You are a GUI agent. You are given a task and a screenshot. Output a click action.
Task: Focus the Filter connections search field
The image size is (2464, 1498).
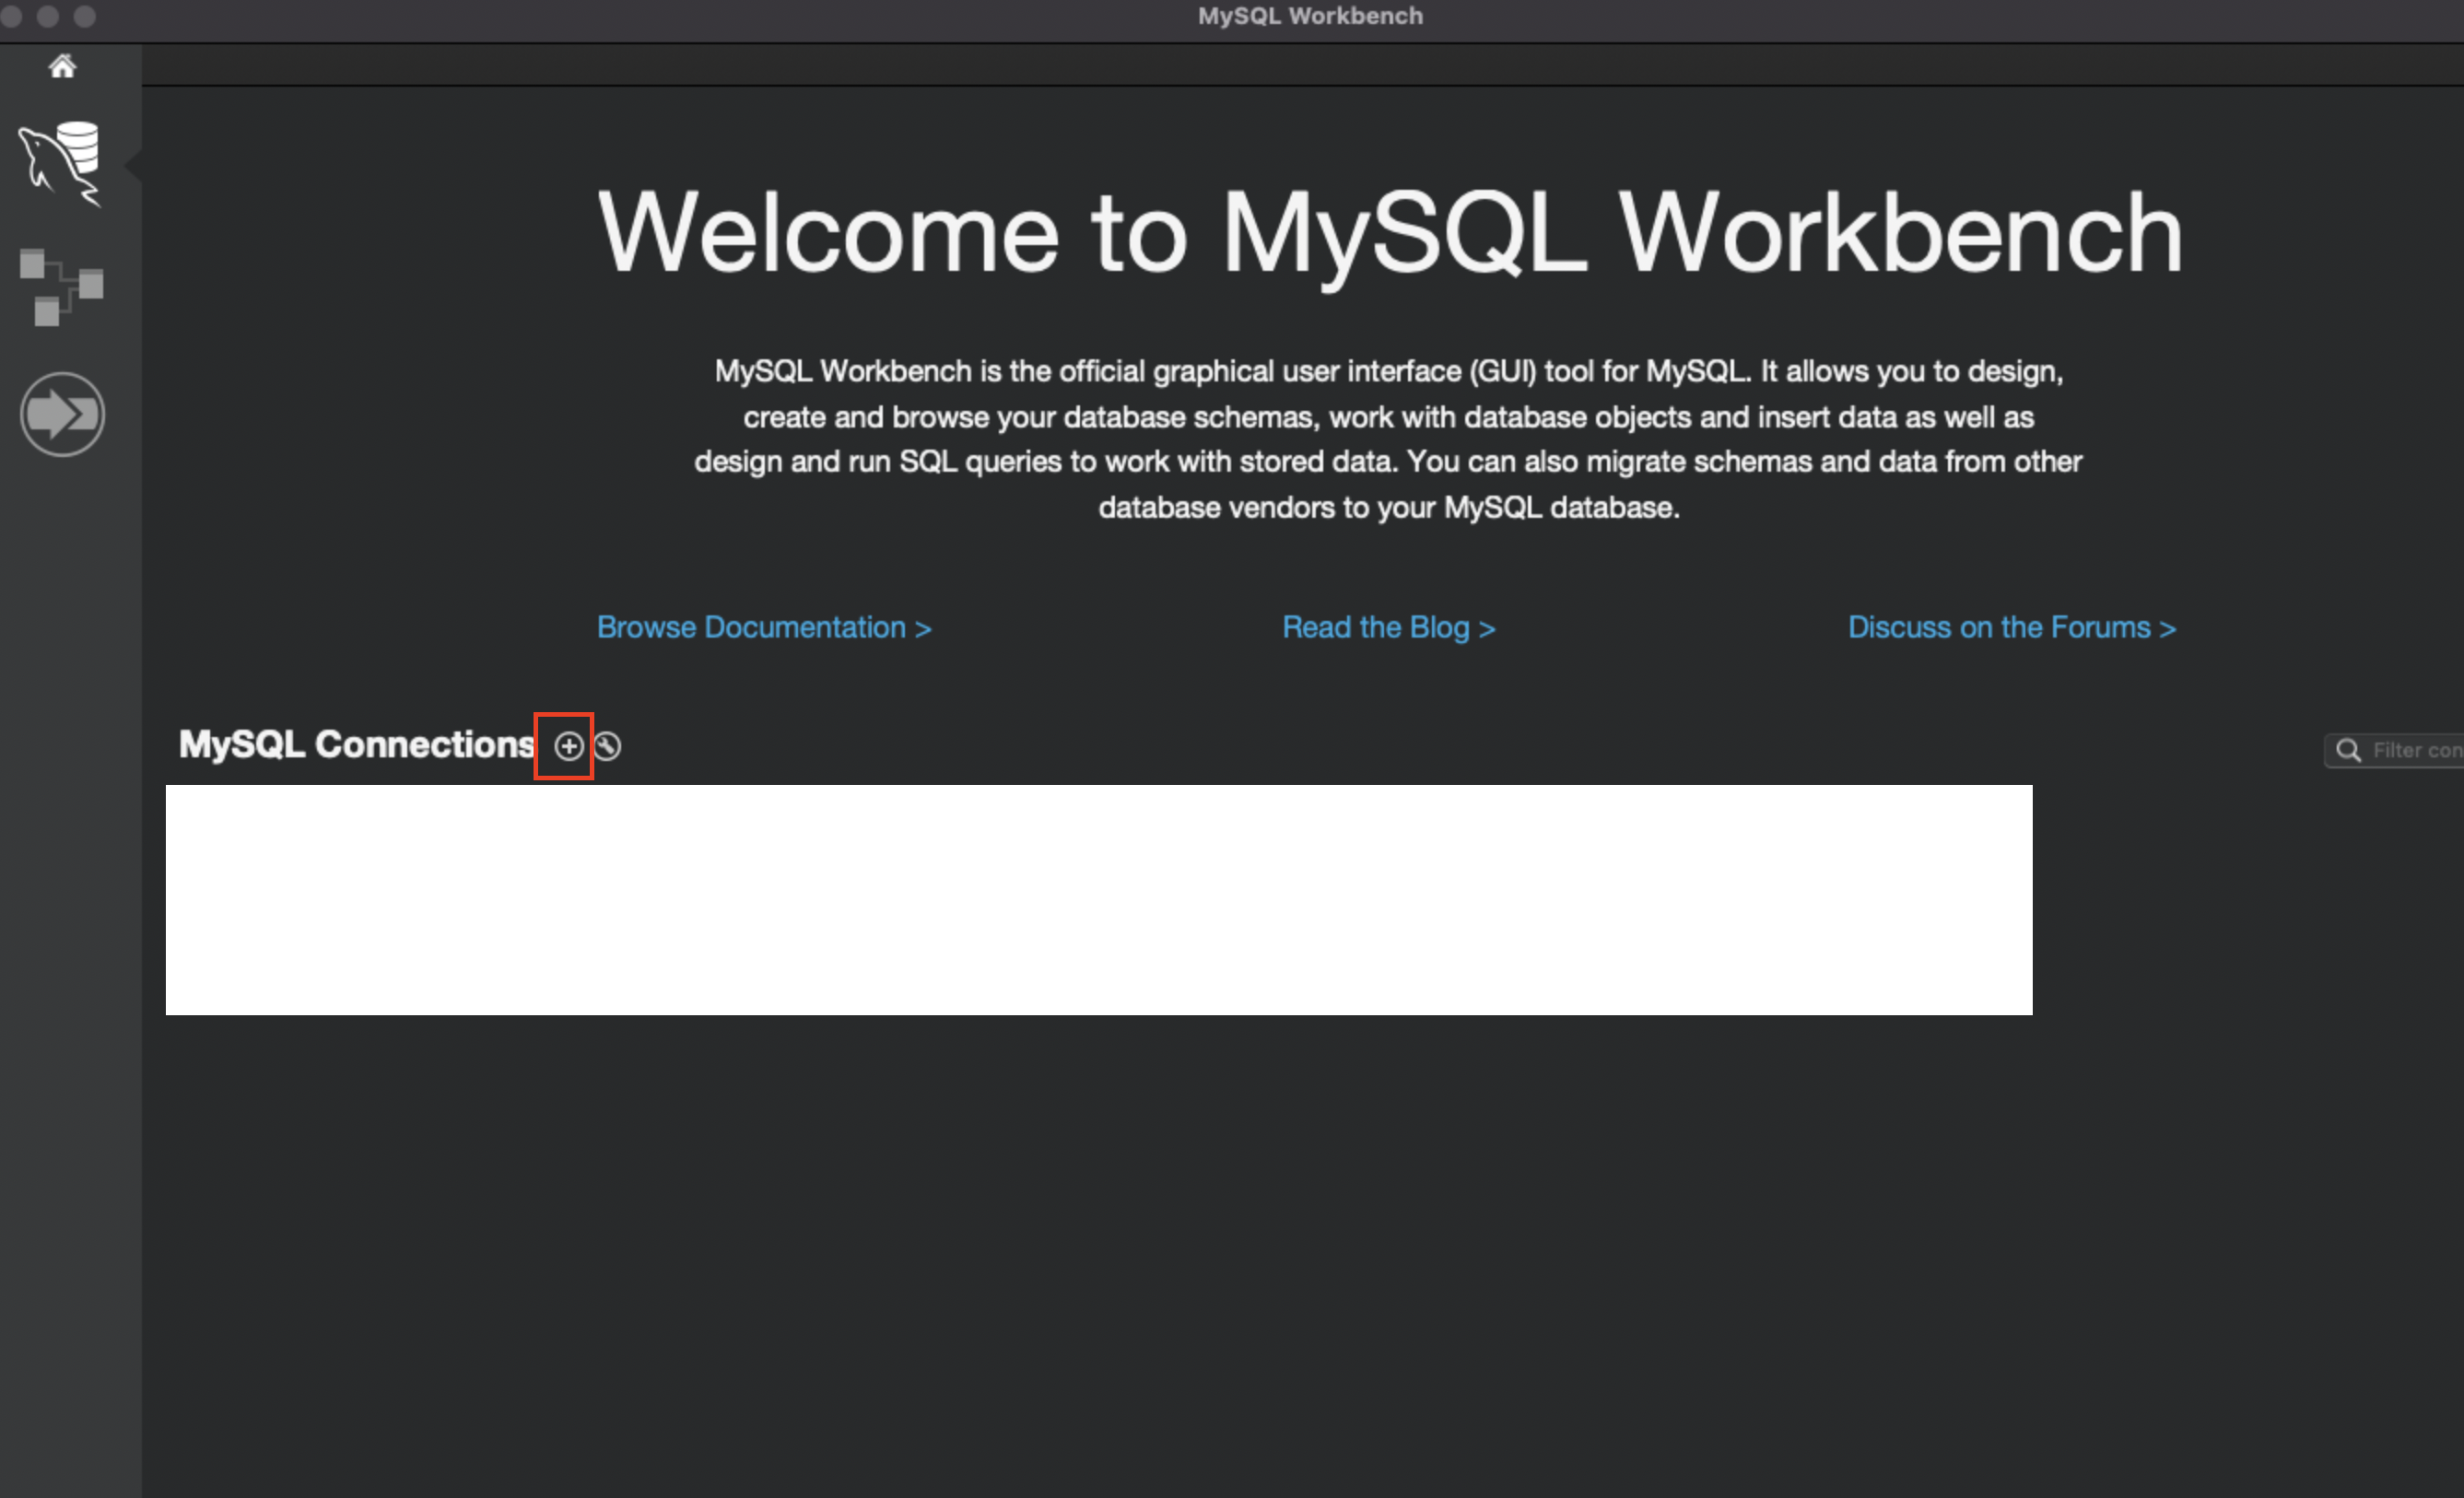click(x=2415, y=750)
